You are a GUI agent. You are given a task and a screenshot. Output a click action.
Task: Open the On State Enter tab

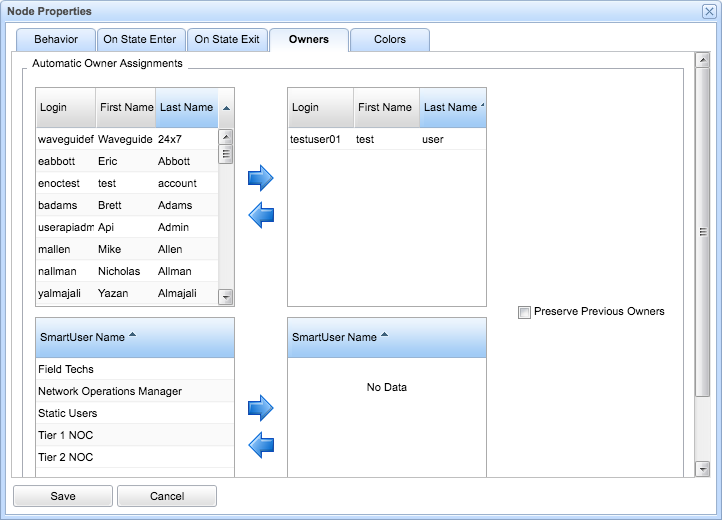[140, 40]
